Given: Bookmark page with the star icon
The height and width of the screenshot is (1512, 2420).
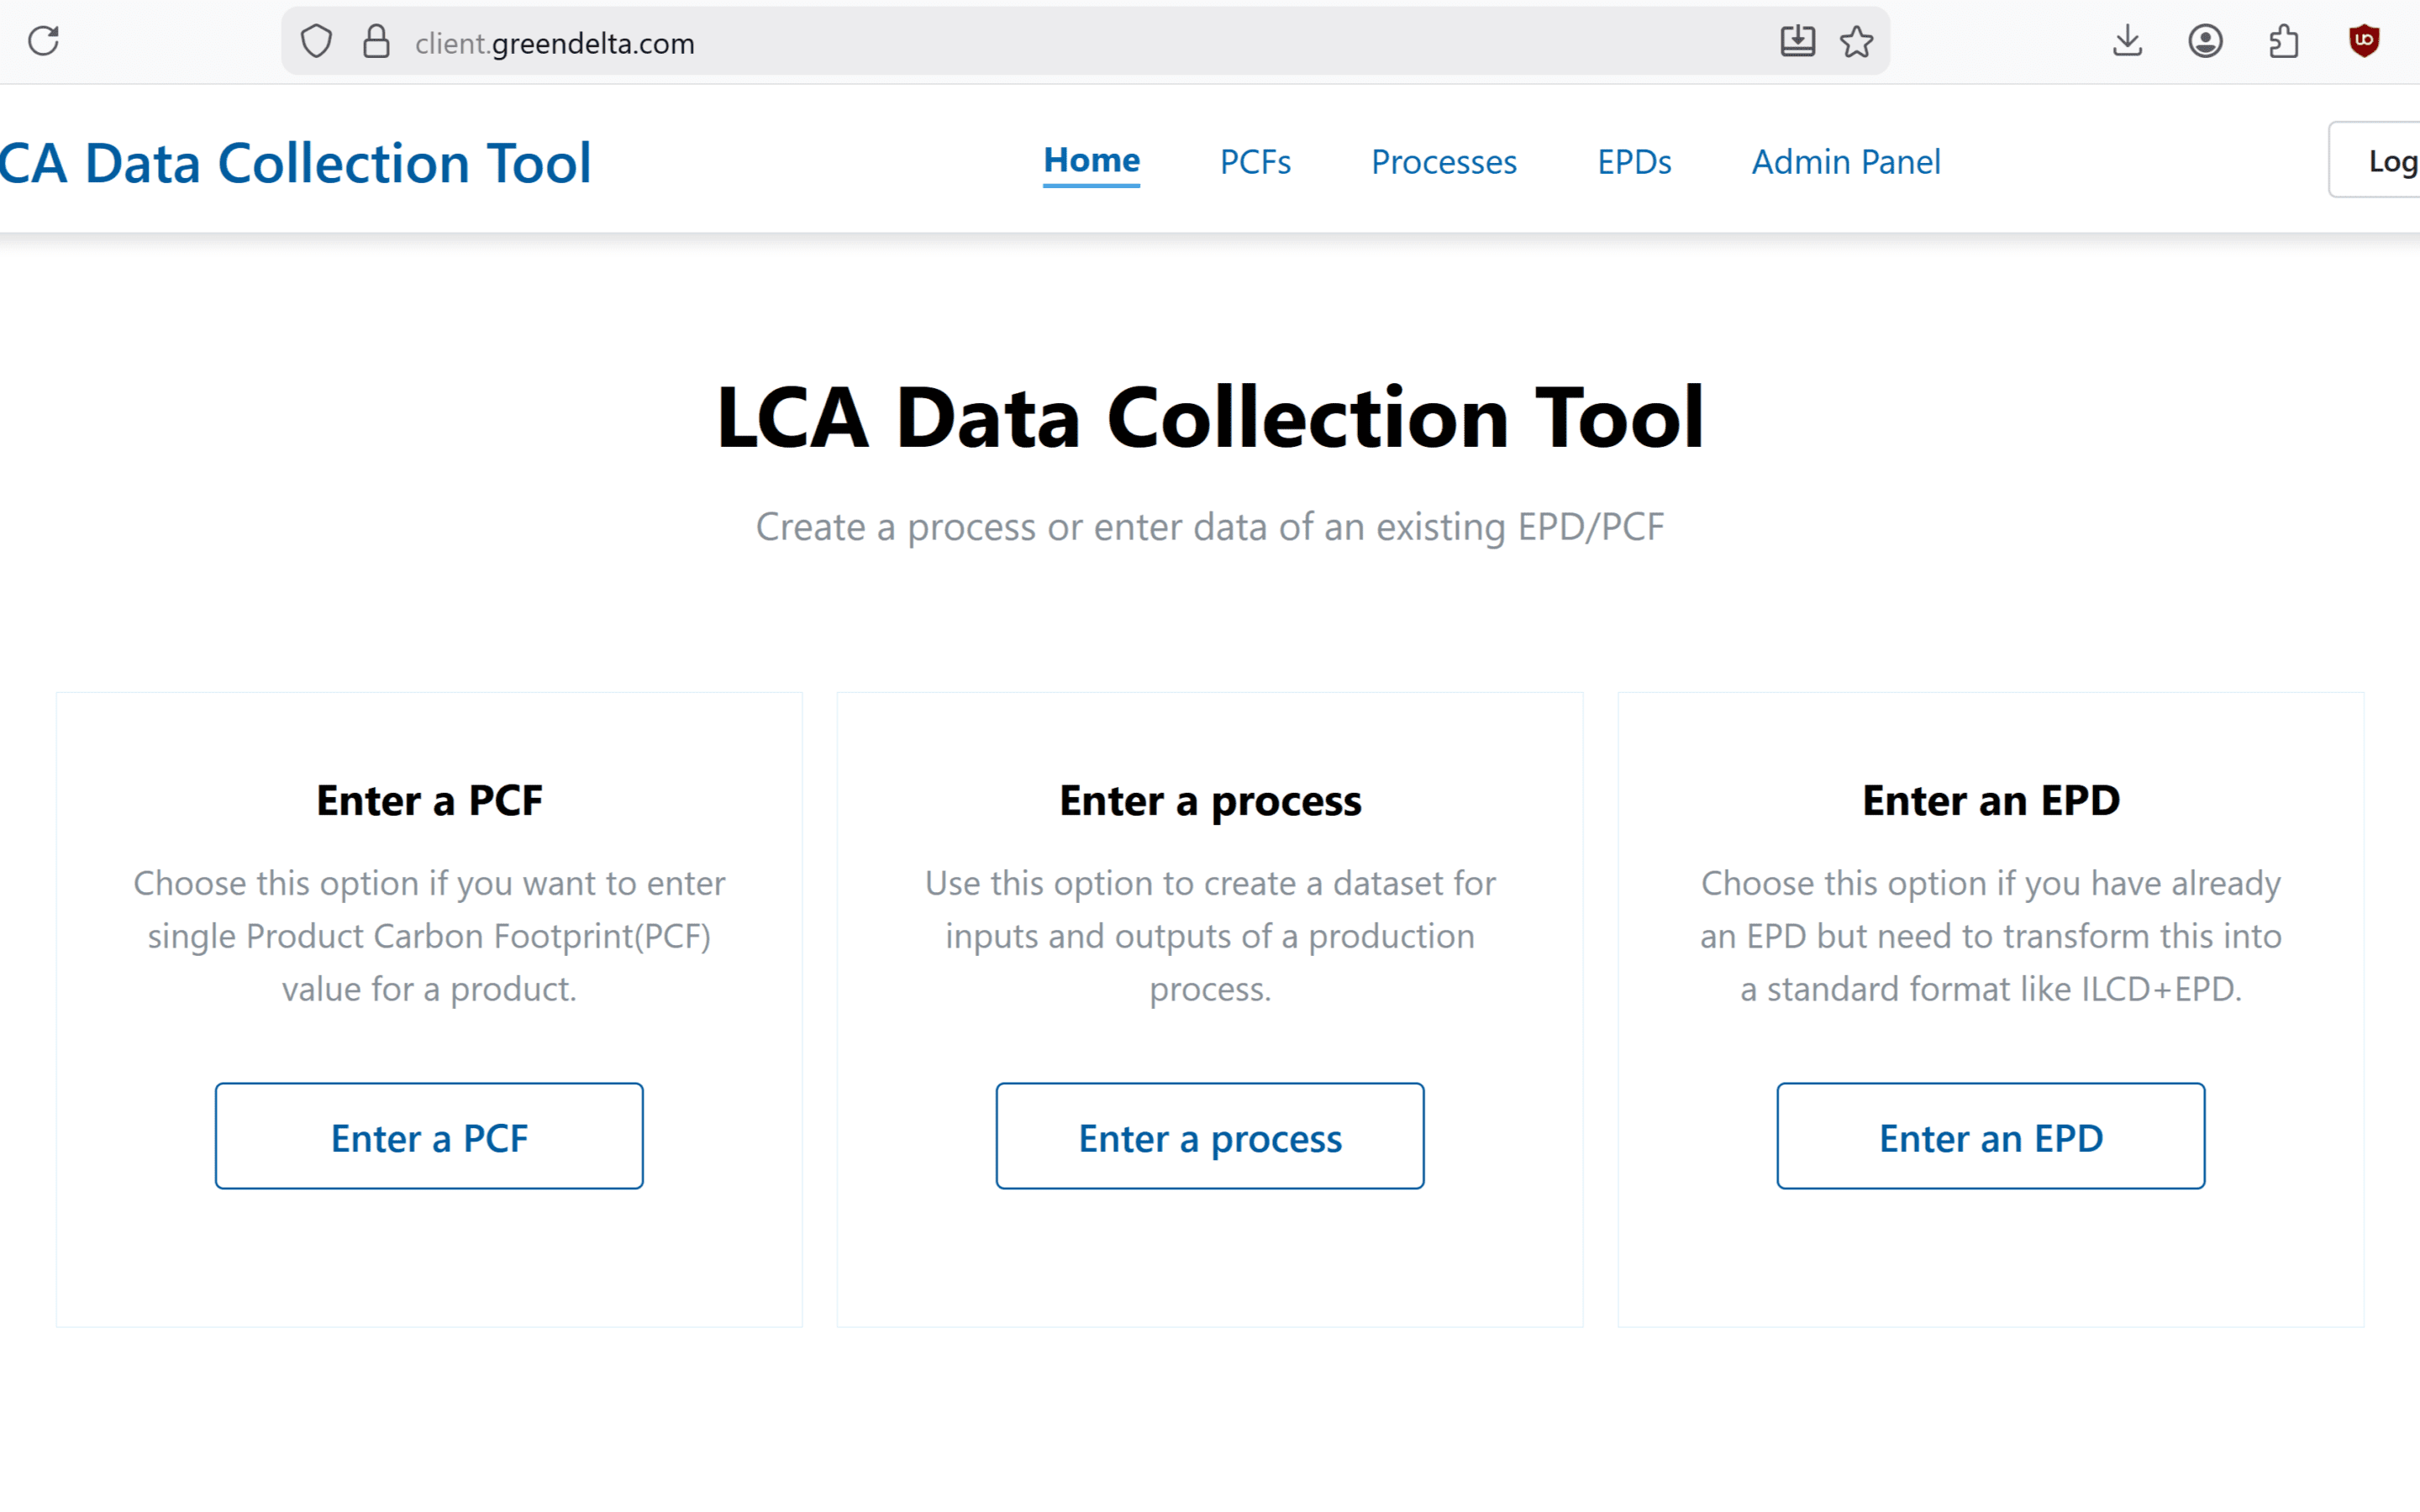Looking at the screenshot, I should click(1856, 41).
